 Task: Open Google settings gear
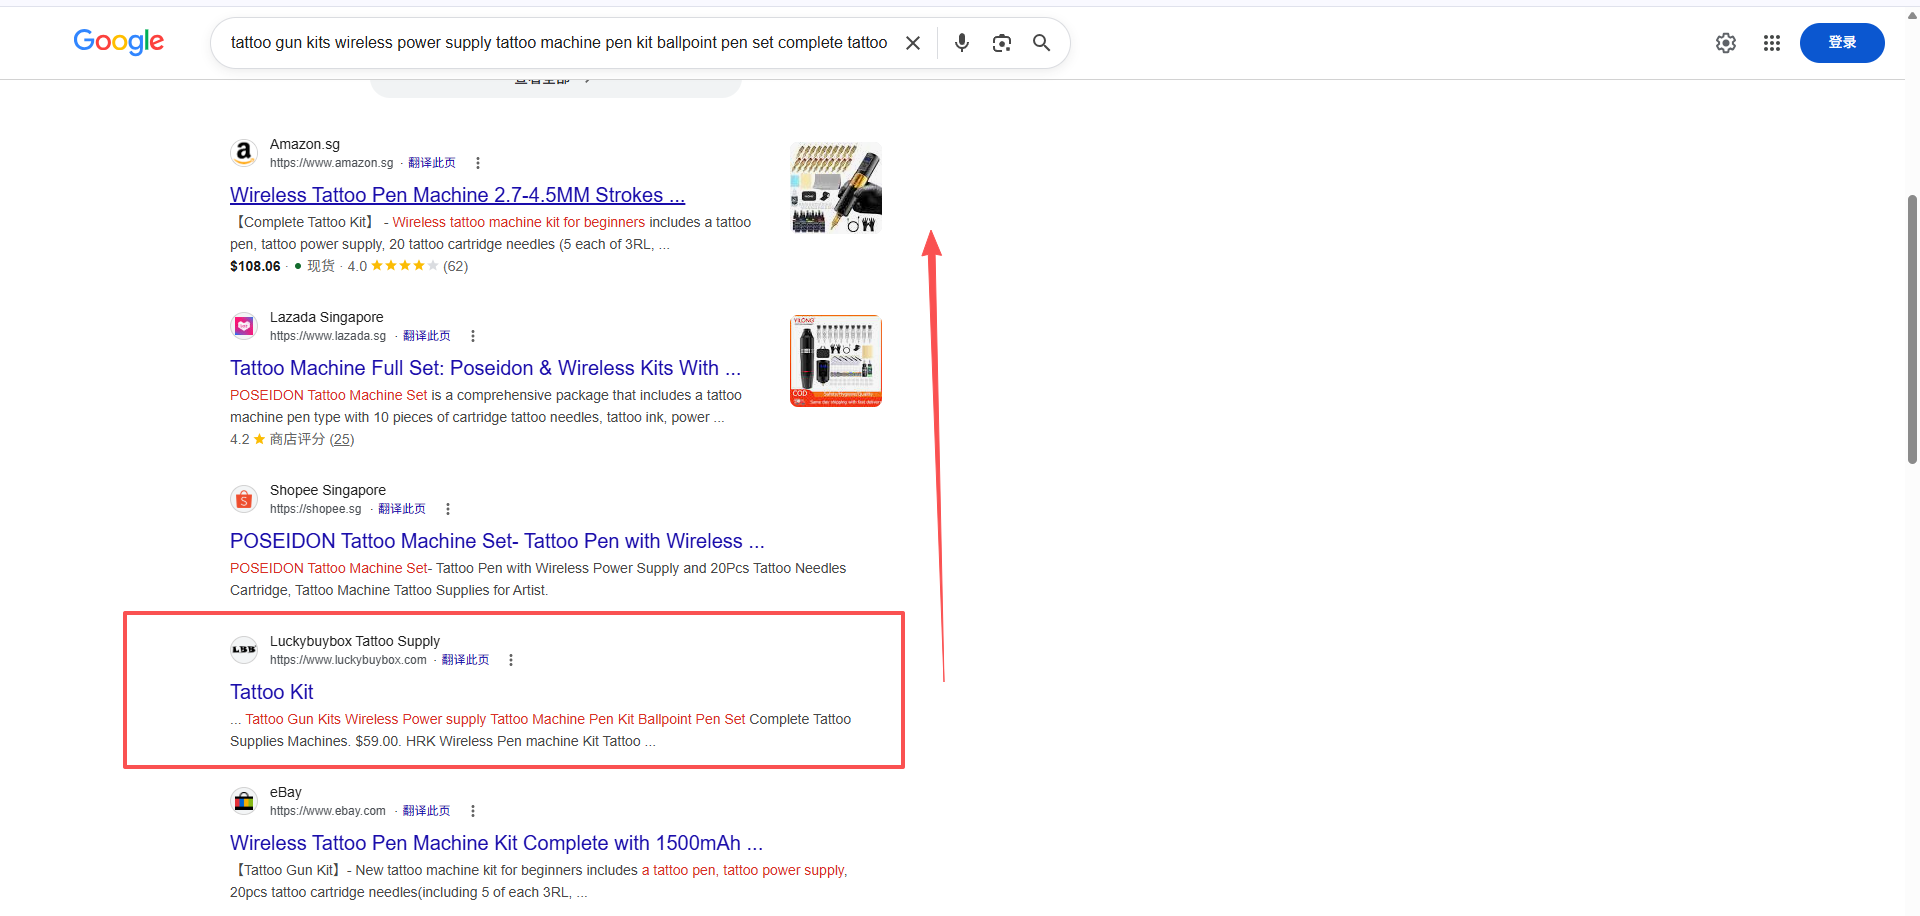click(1726, 43)
